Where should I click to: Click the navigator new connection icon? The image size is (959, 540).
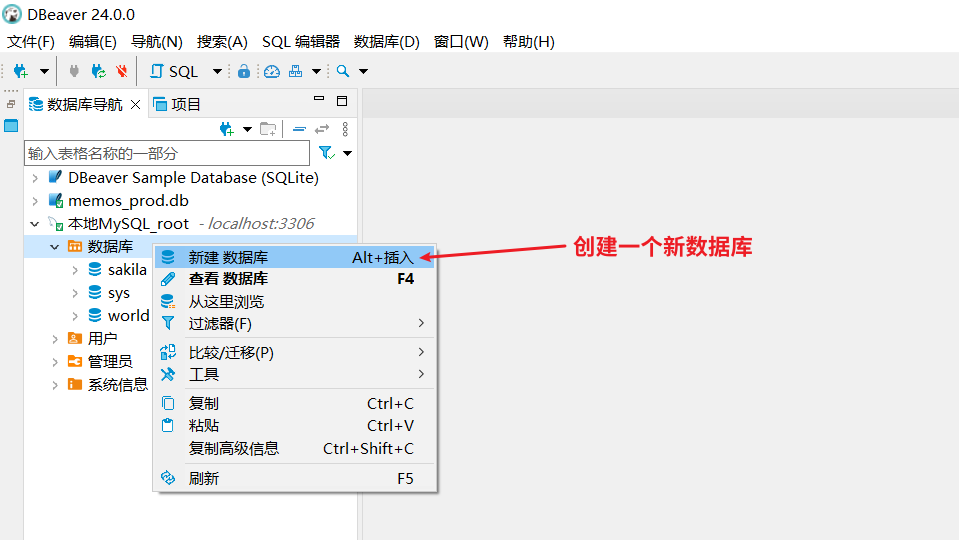(227, 129)
